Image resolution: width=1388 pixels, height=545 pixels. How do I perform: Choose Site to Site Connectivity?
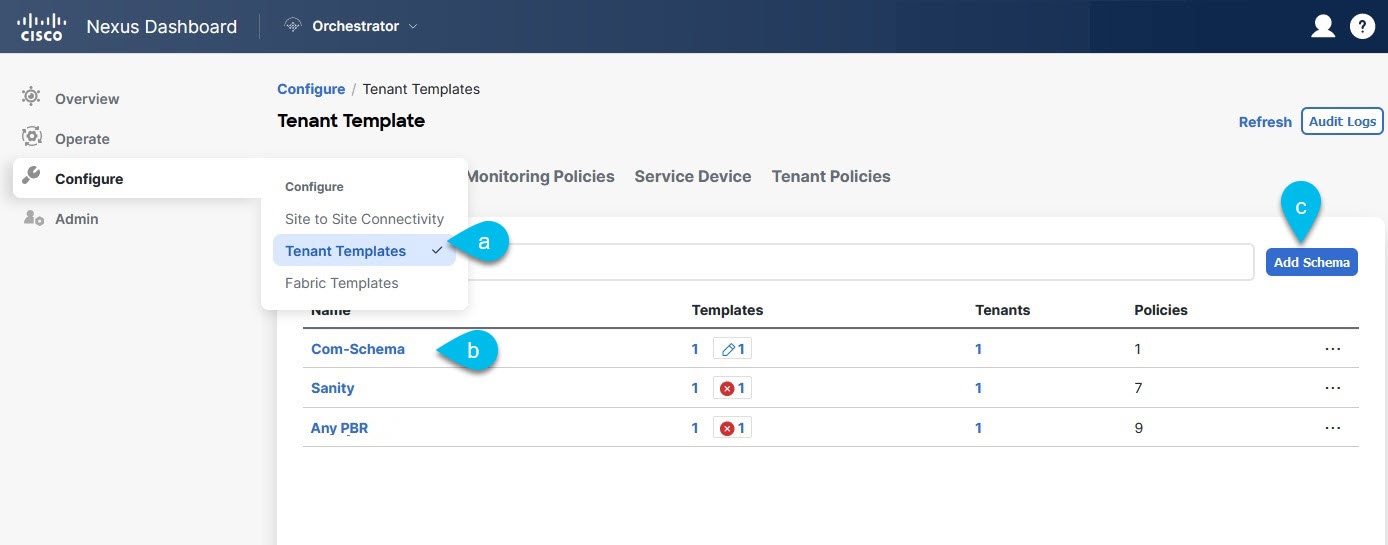click(x=364, y=219)
